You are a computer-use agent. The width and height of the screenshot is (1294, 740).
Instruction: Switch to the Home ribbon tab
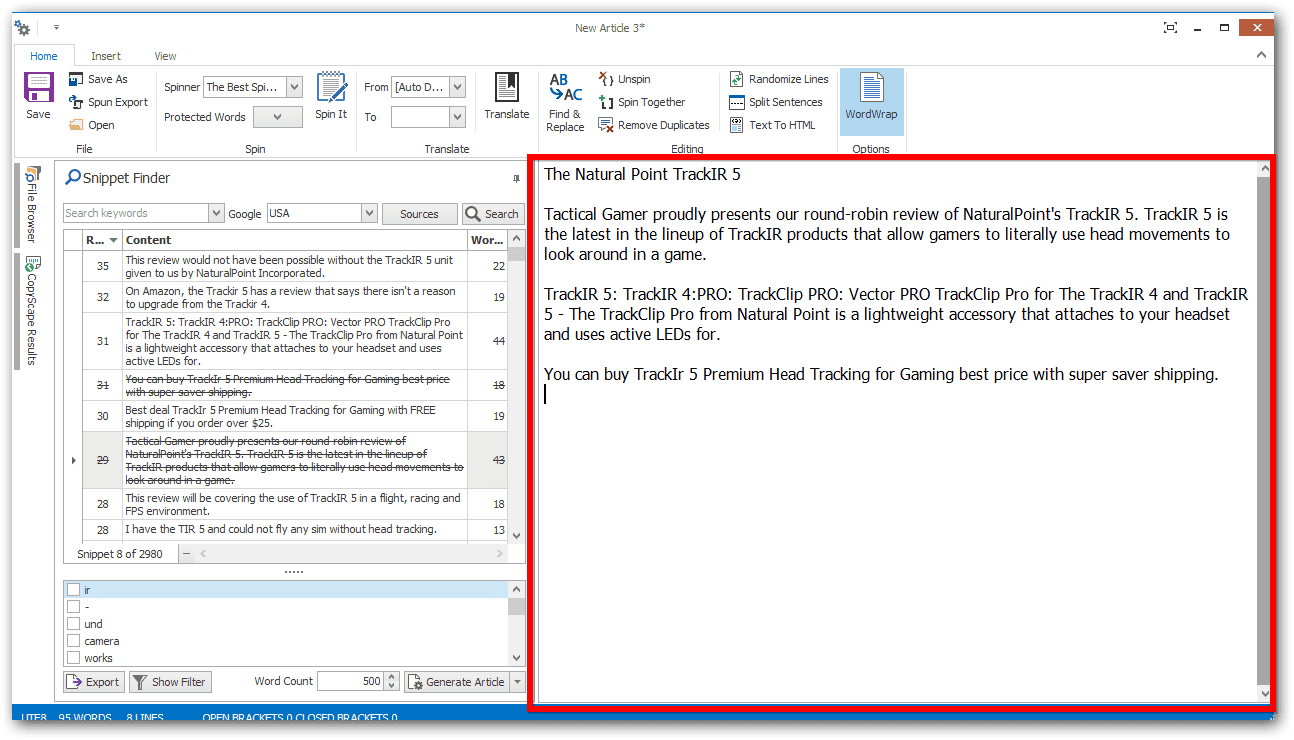tap(44, 56)
